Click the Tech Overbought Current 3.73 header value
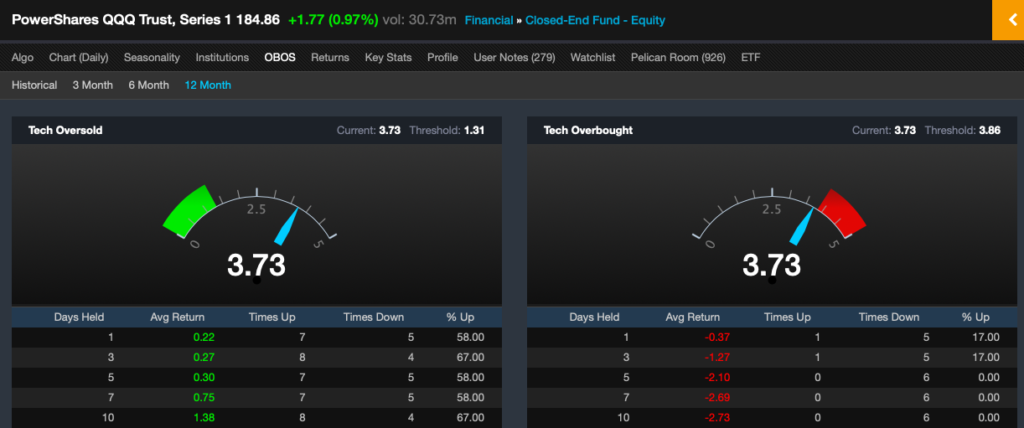 [905, 130]
